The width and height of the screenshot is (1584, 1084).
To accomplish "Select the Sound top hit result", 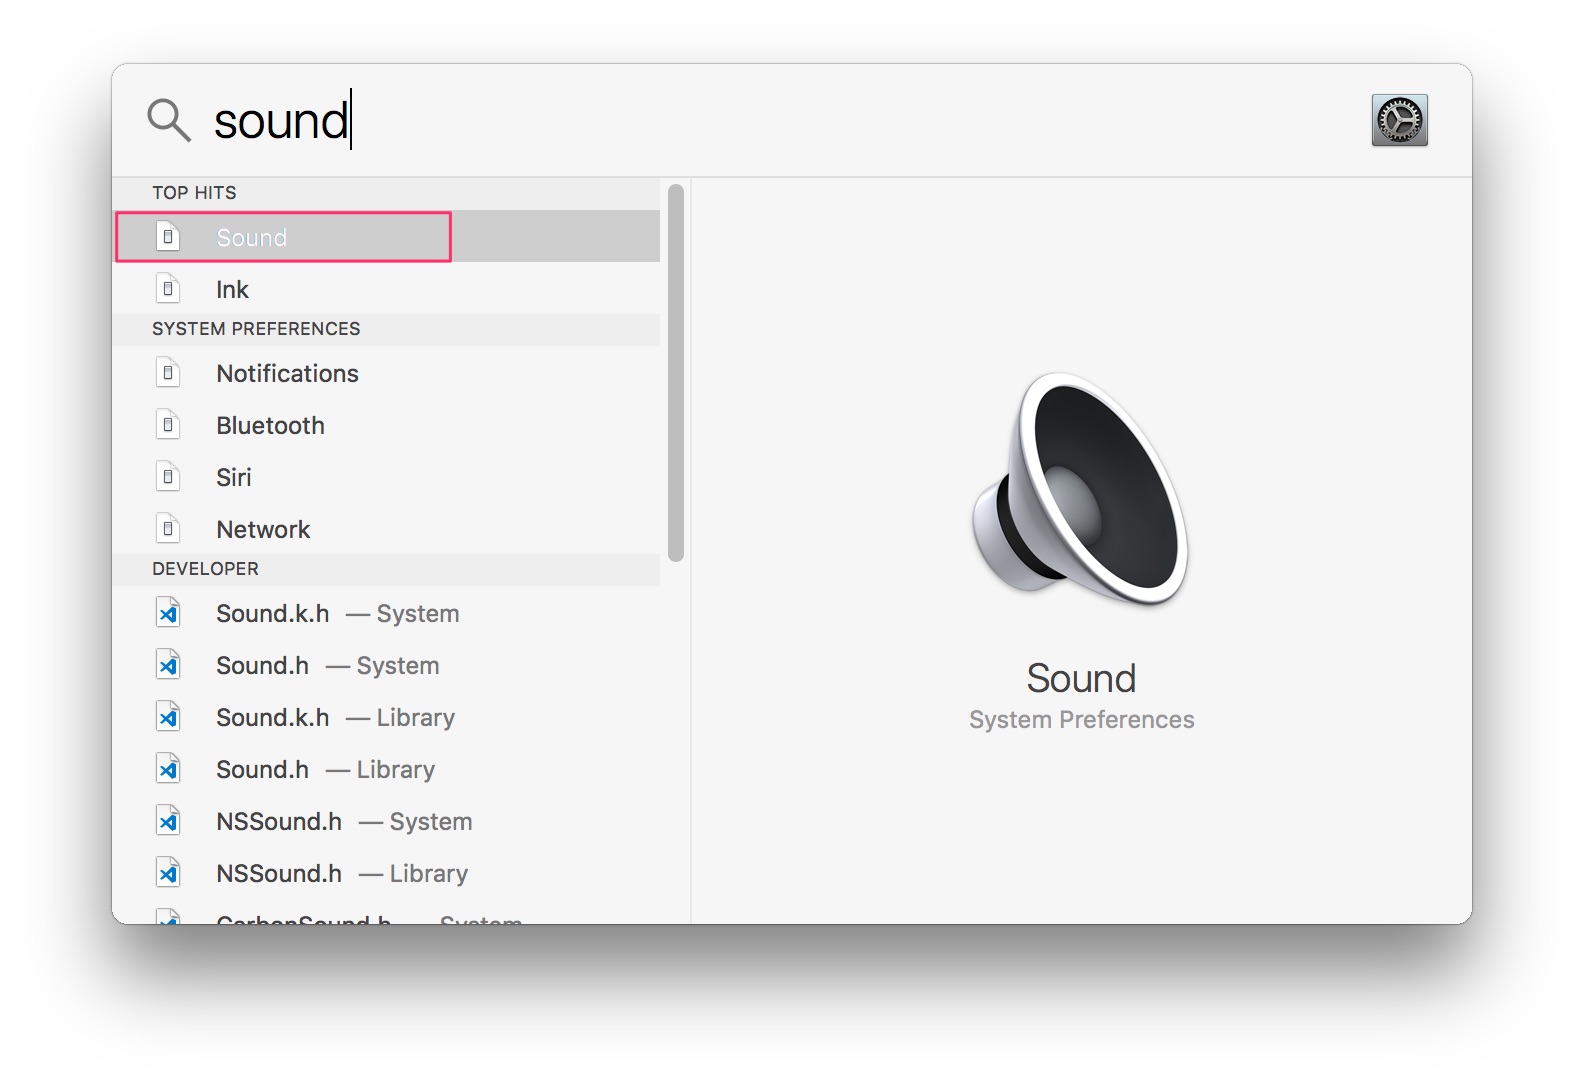I will pyautogui.click(x=386, y=237).
